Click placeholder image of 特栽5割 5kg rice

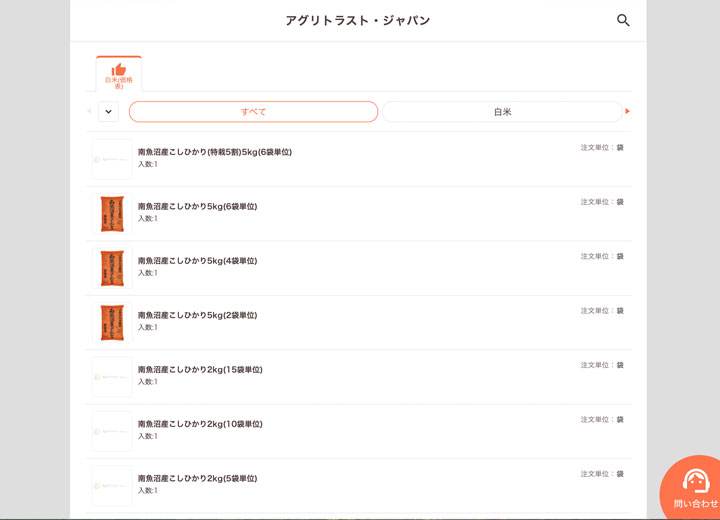point(112,159)
